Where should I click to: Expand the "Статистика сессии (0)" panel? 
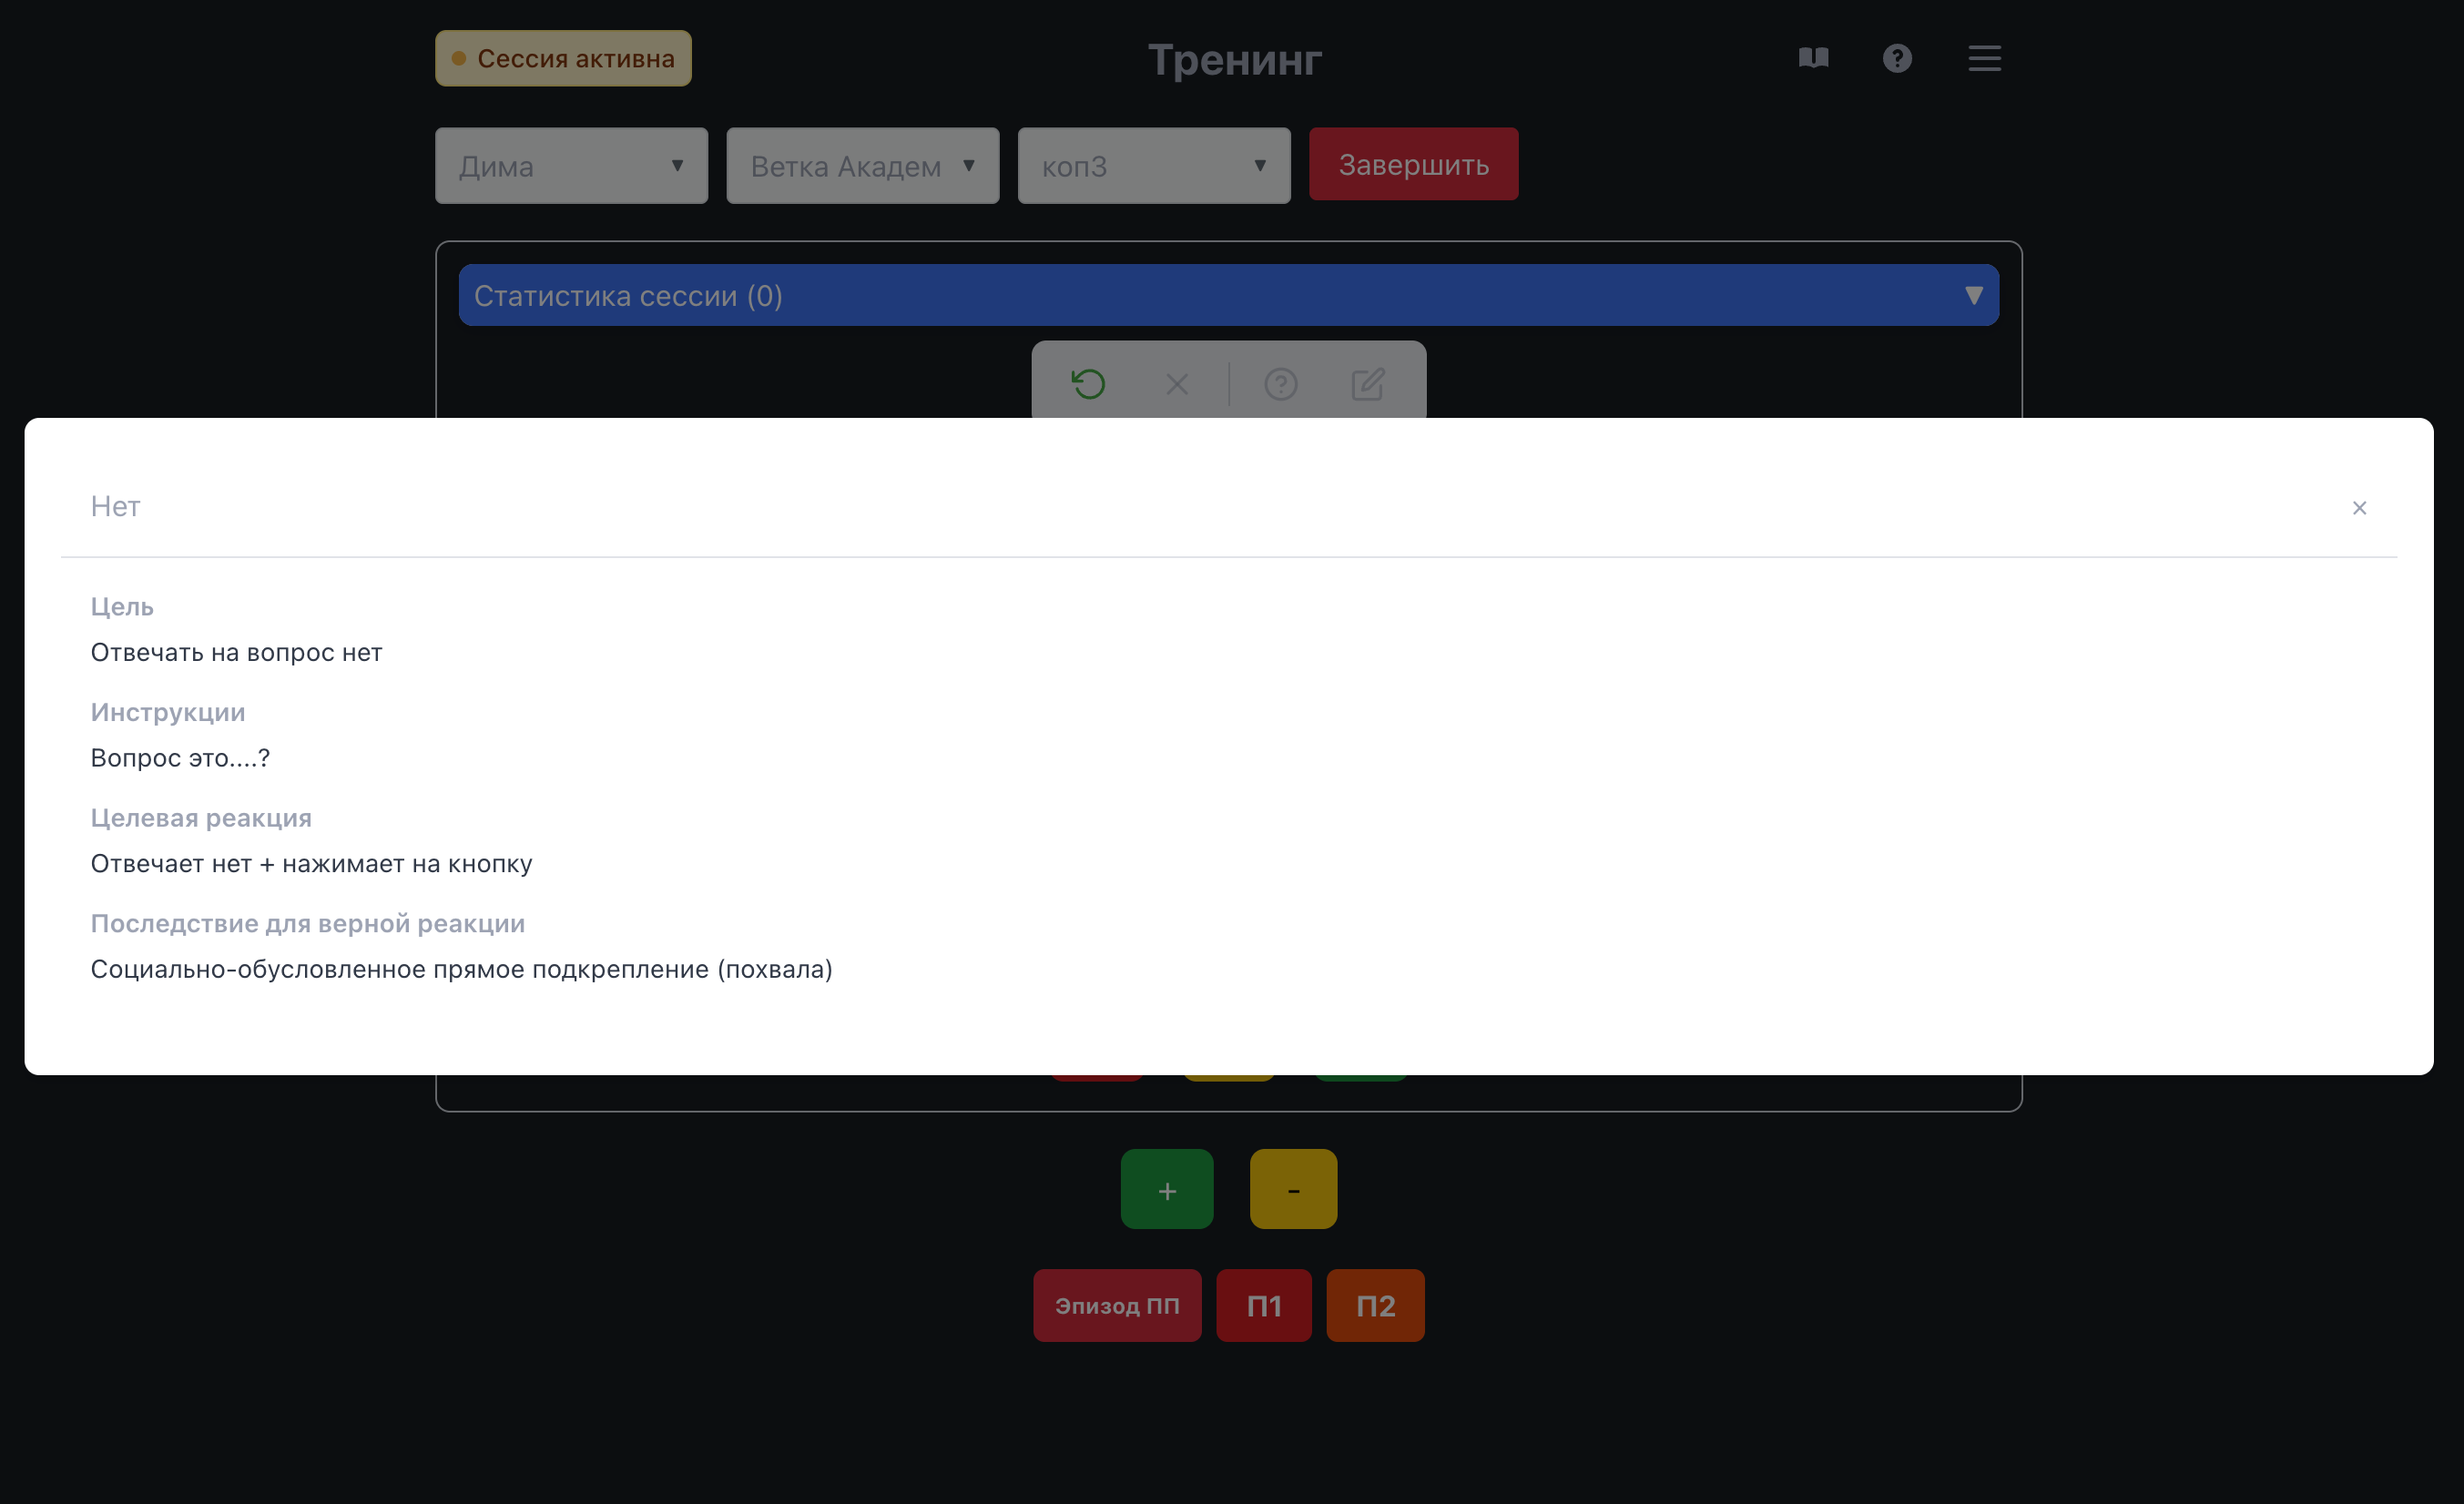(x=1228, y=295)
